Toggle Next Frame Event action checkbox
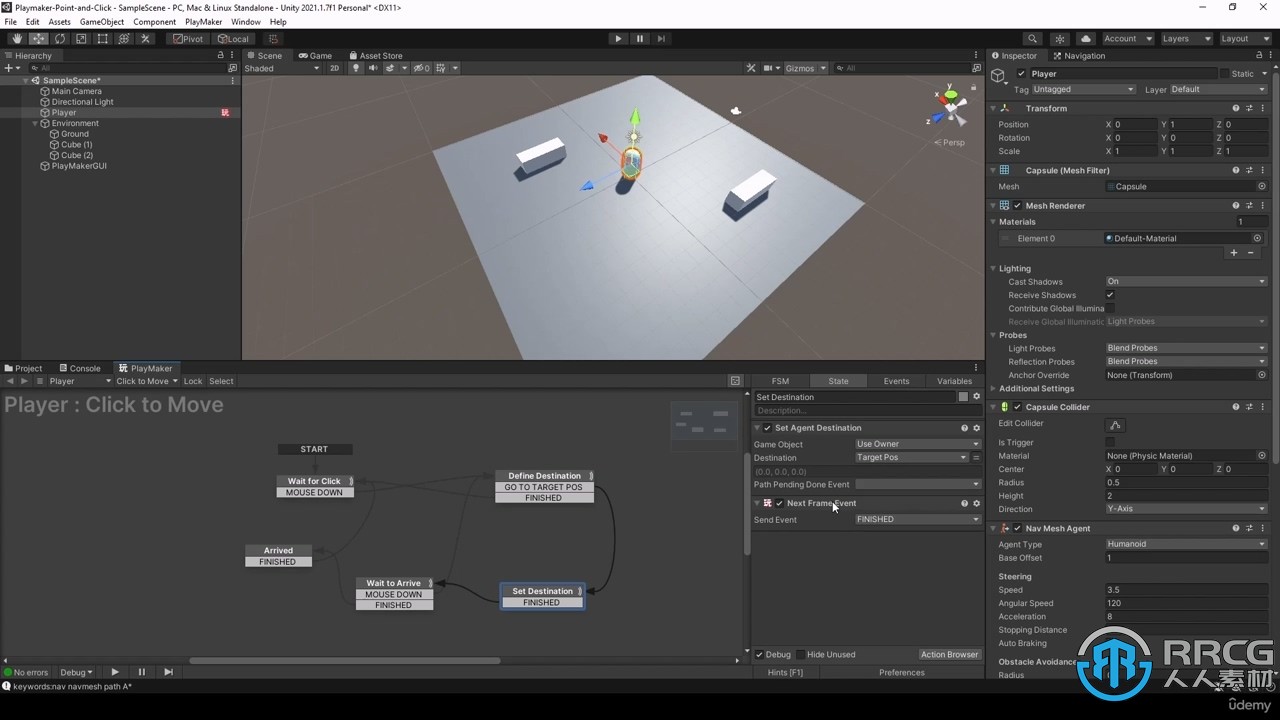Image resolution: width=1280 pixels, height=720 pixels. tap(780, 503)
